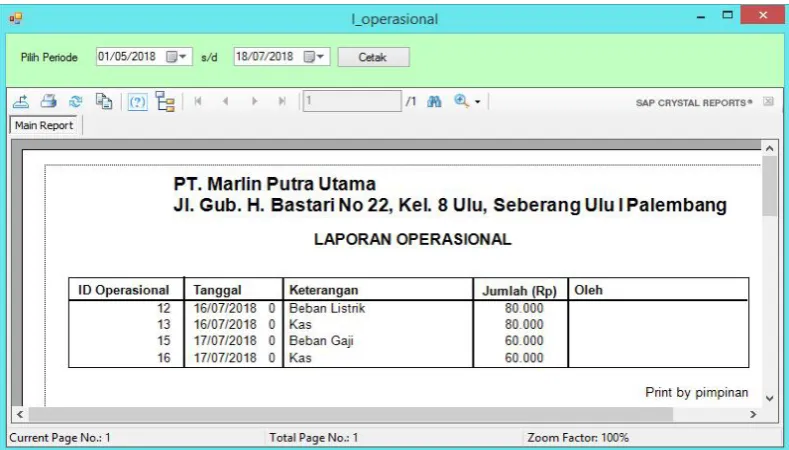The height and width of the screenshot is (450, 789).
Task: Click the Export Report icon
Action: 21,102
